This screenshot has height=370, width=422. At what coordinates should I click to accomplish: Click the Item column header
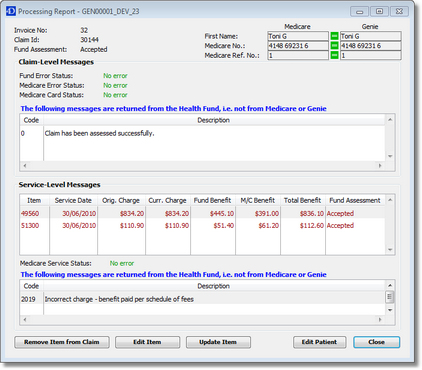click(34, 200)
